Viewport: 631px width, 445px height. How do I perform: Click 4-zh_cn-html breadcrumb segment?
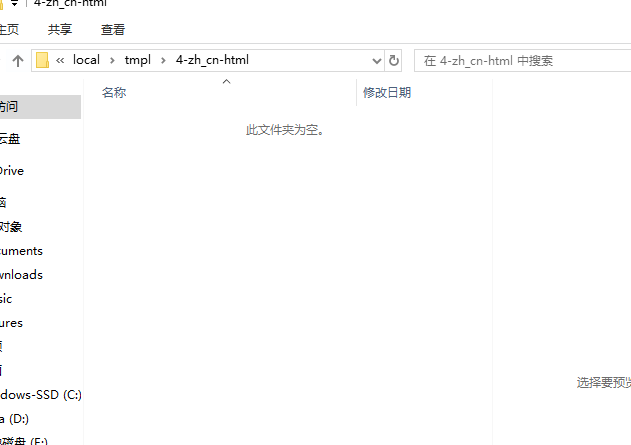point(212,60)
